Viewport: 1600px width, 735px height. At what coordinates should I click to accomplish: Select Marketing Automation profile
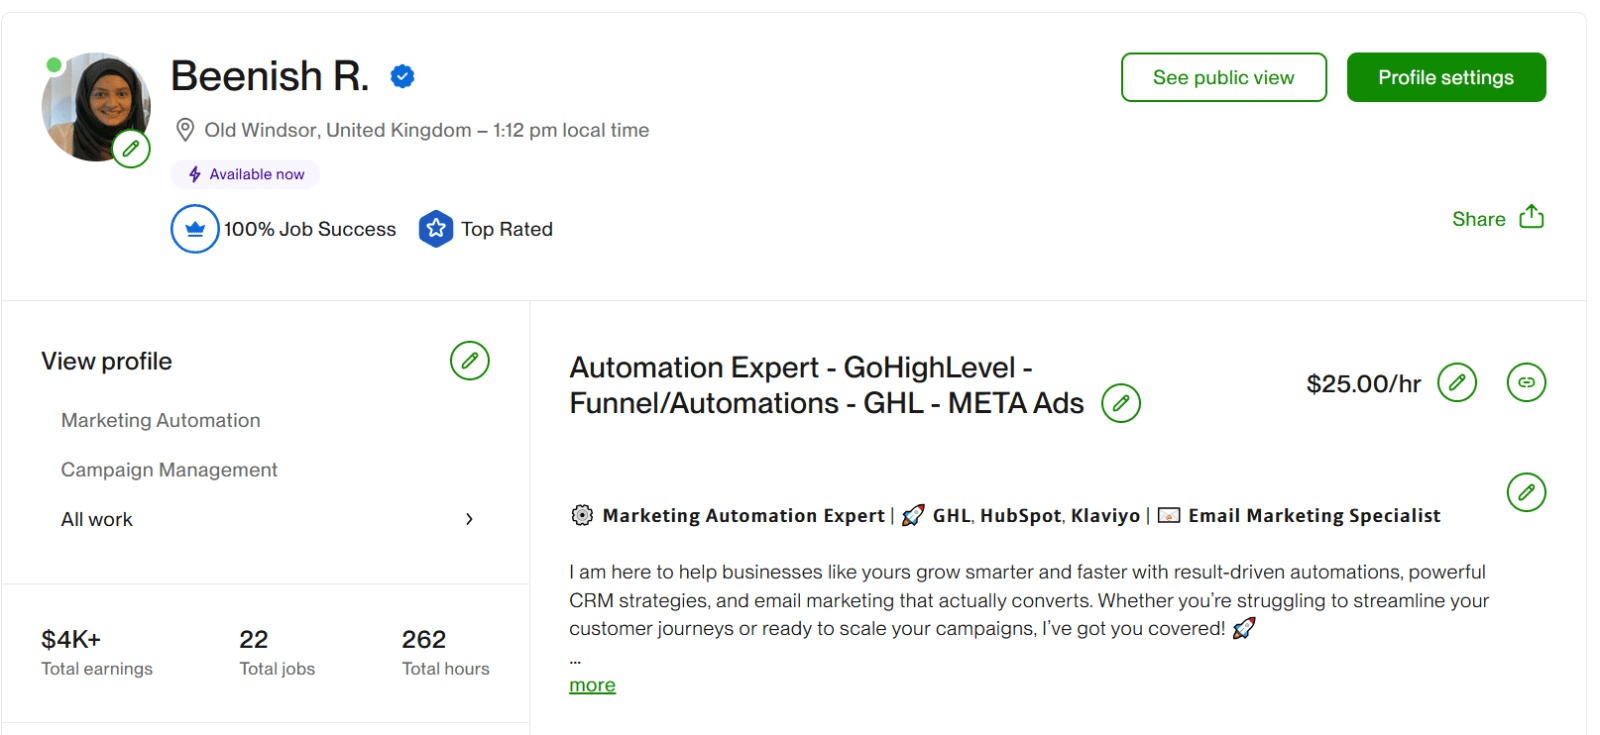(161, 420)
